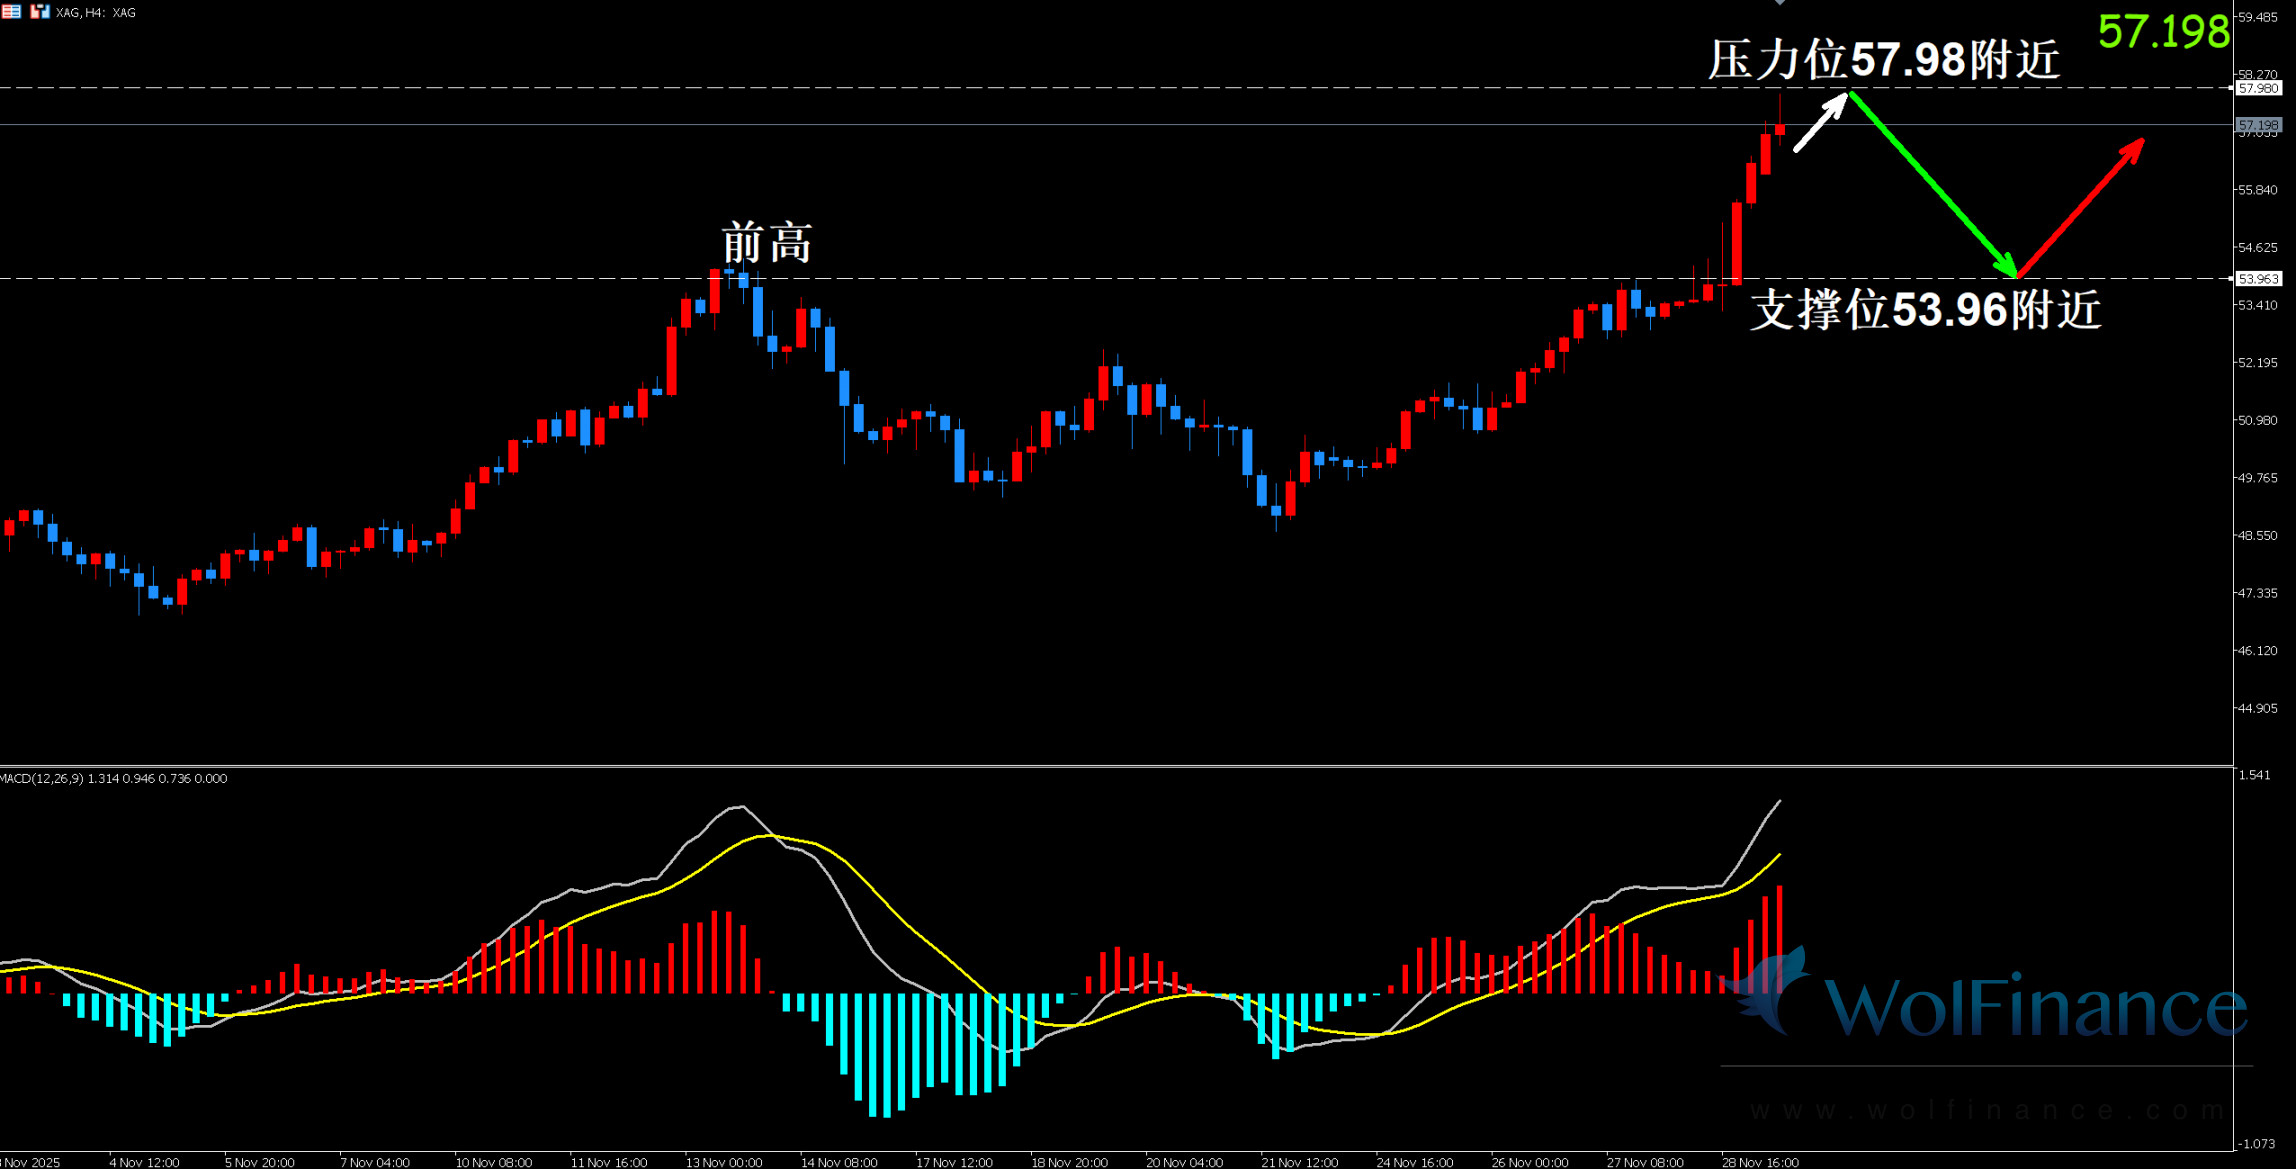Select the 前高 text label

766,243
